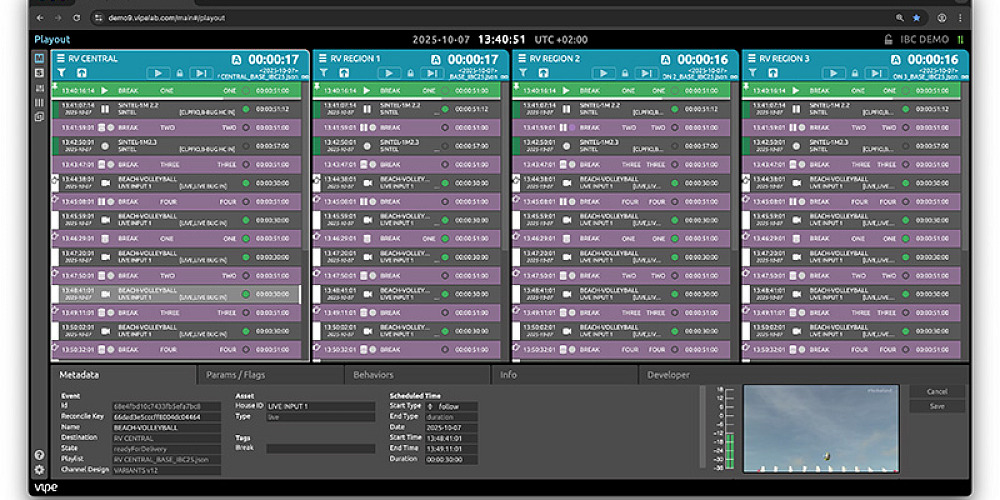The width and height of the screenshot is (1000, 500).
Task: Click the headphones icon in RV REGION 1
Action: [345, 73]
